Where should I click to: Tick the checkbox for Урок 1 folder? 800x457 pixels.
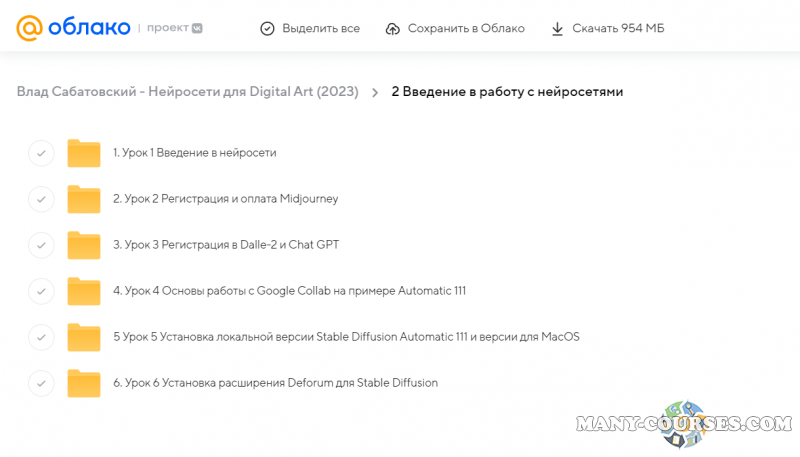(41, 153)
